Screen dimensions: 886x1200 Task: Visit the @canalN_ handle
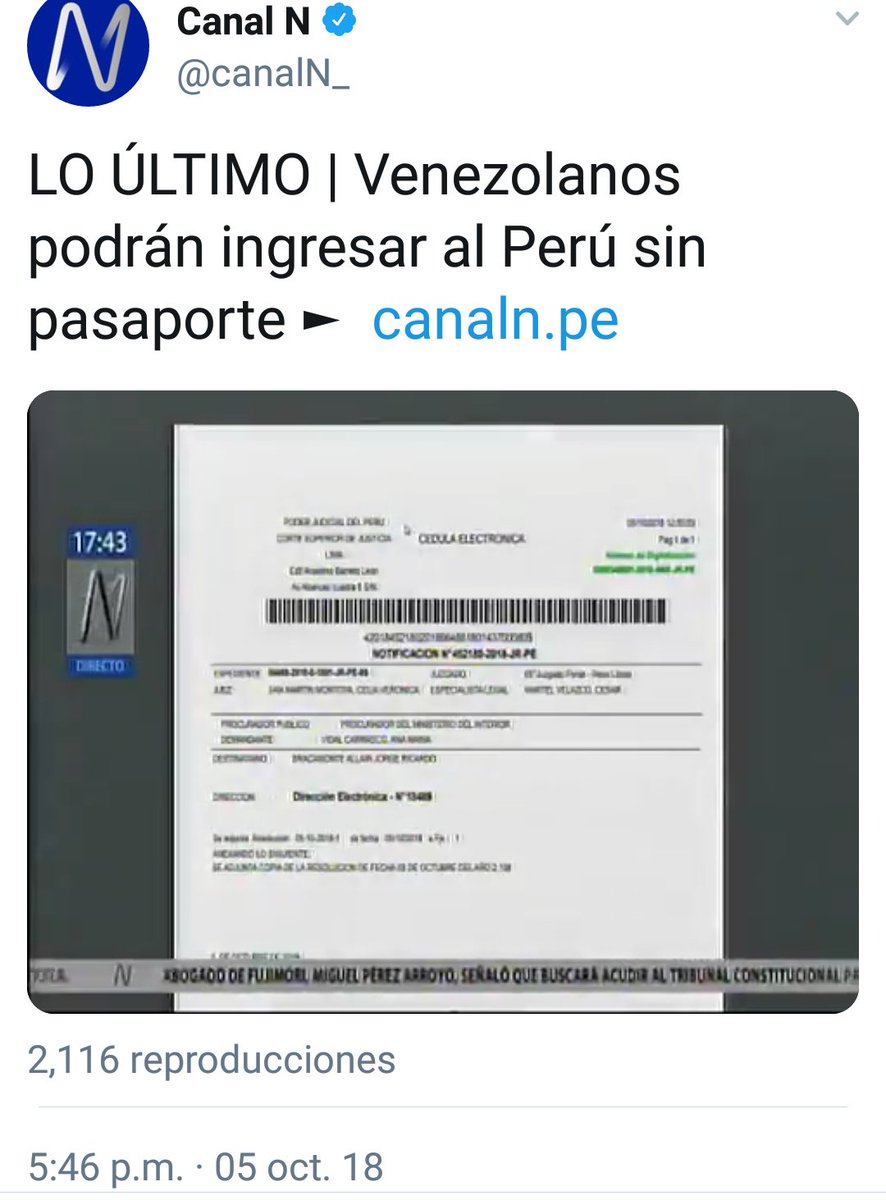coord(263,77)
